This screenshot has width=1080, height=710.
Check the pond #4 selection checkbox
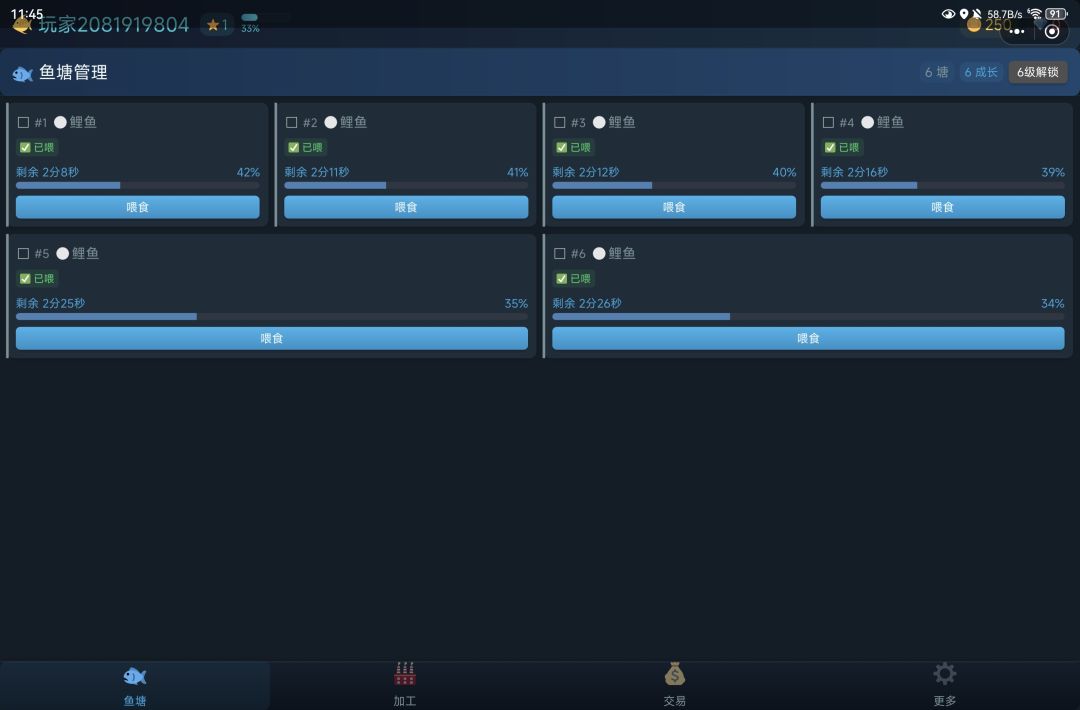[x=829, y=123]
